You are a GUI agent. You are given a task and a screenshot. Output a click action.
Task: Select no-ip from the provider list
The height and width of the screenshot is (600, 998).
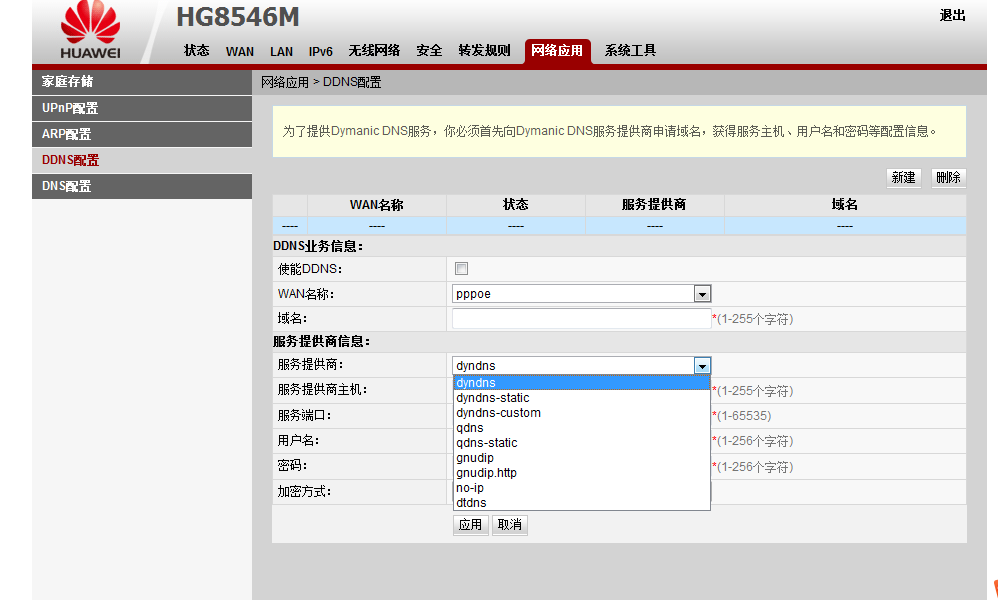(x=582, y=488)
